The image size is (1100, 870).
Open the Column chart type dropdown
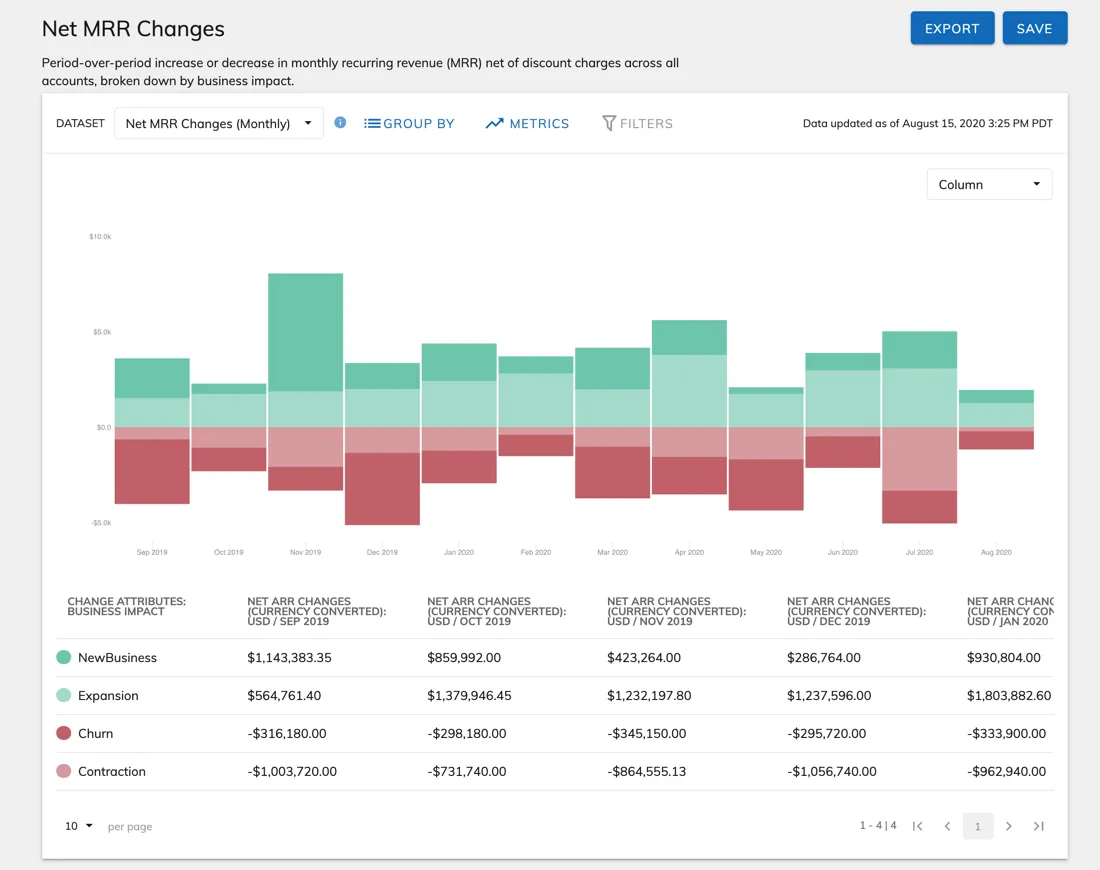coord(989,185)
